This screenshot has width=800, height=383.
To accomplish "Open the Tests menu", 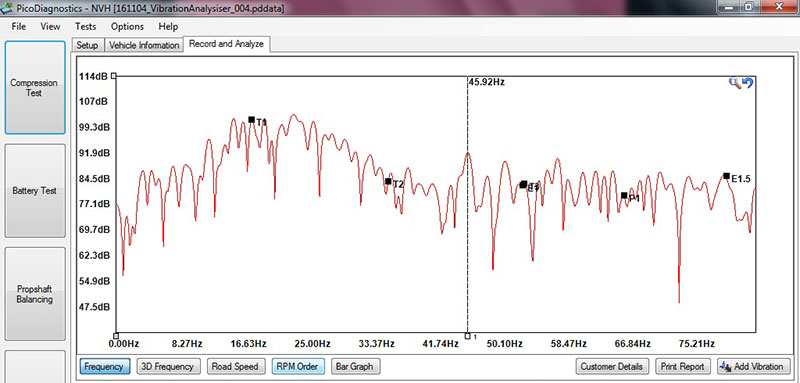I will (x=85, y=27).
